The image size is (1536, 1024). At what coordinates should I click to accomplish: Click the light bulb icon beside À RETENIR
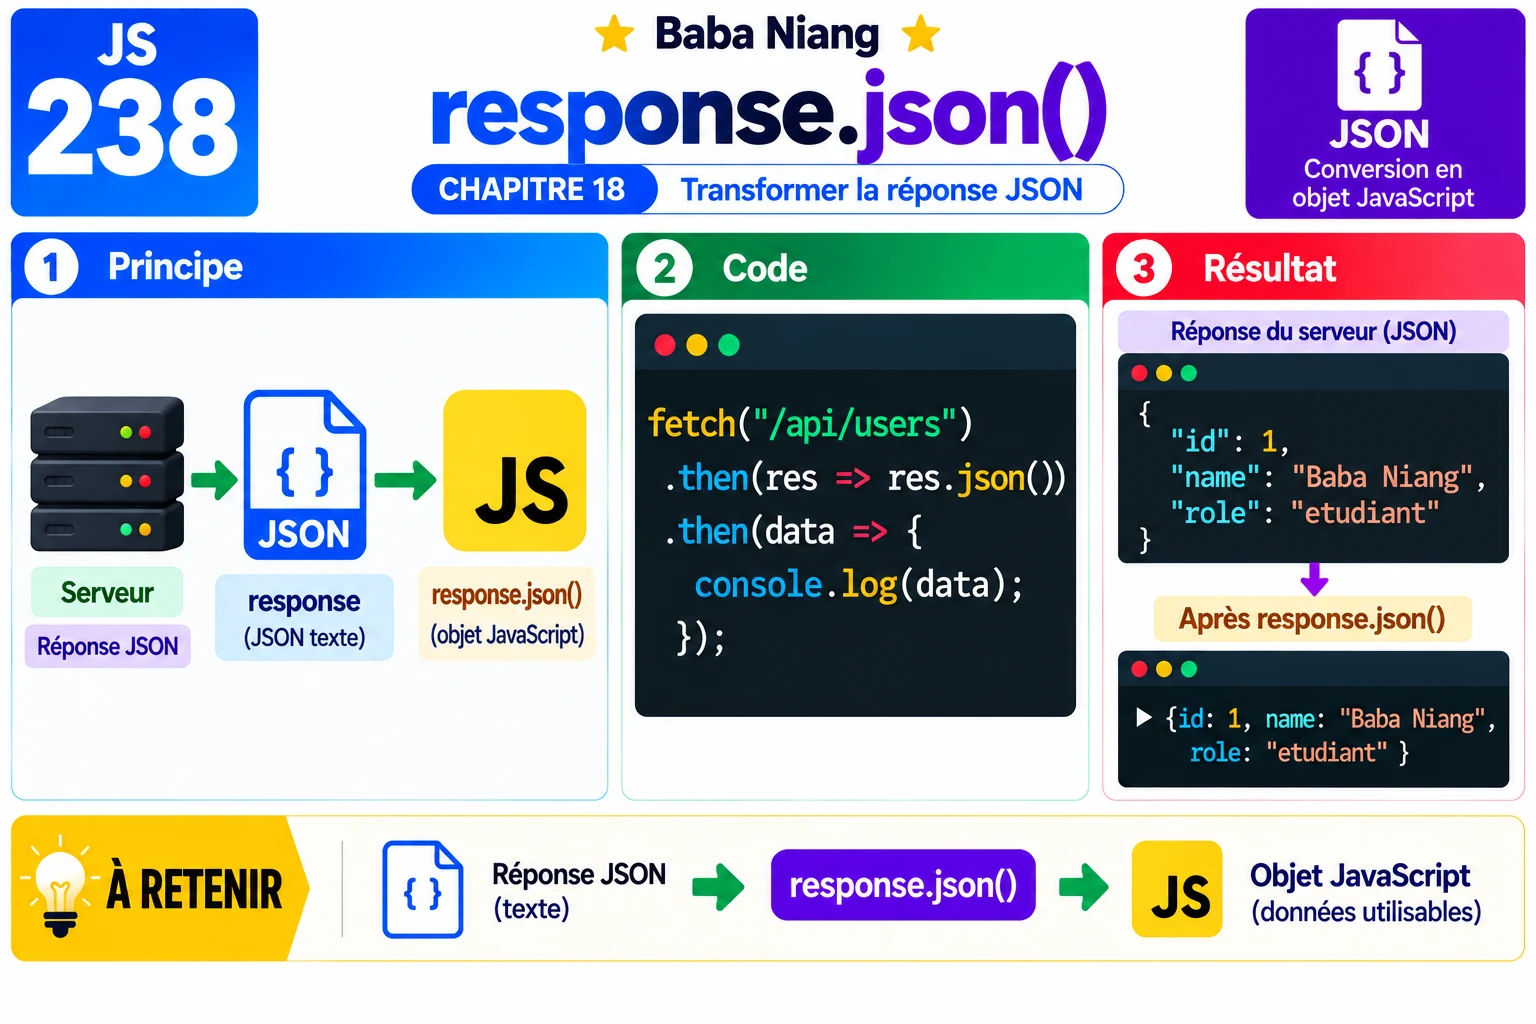(x=60, y=888)
